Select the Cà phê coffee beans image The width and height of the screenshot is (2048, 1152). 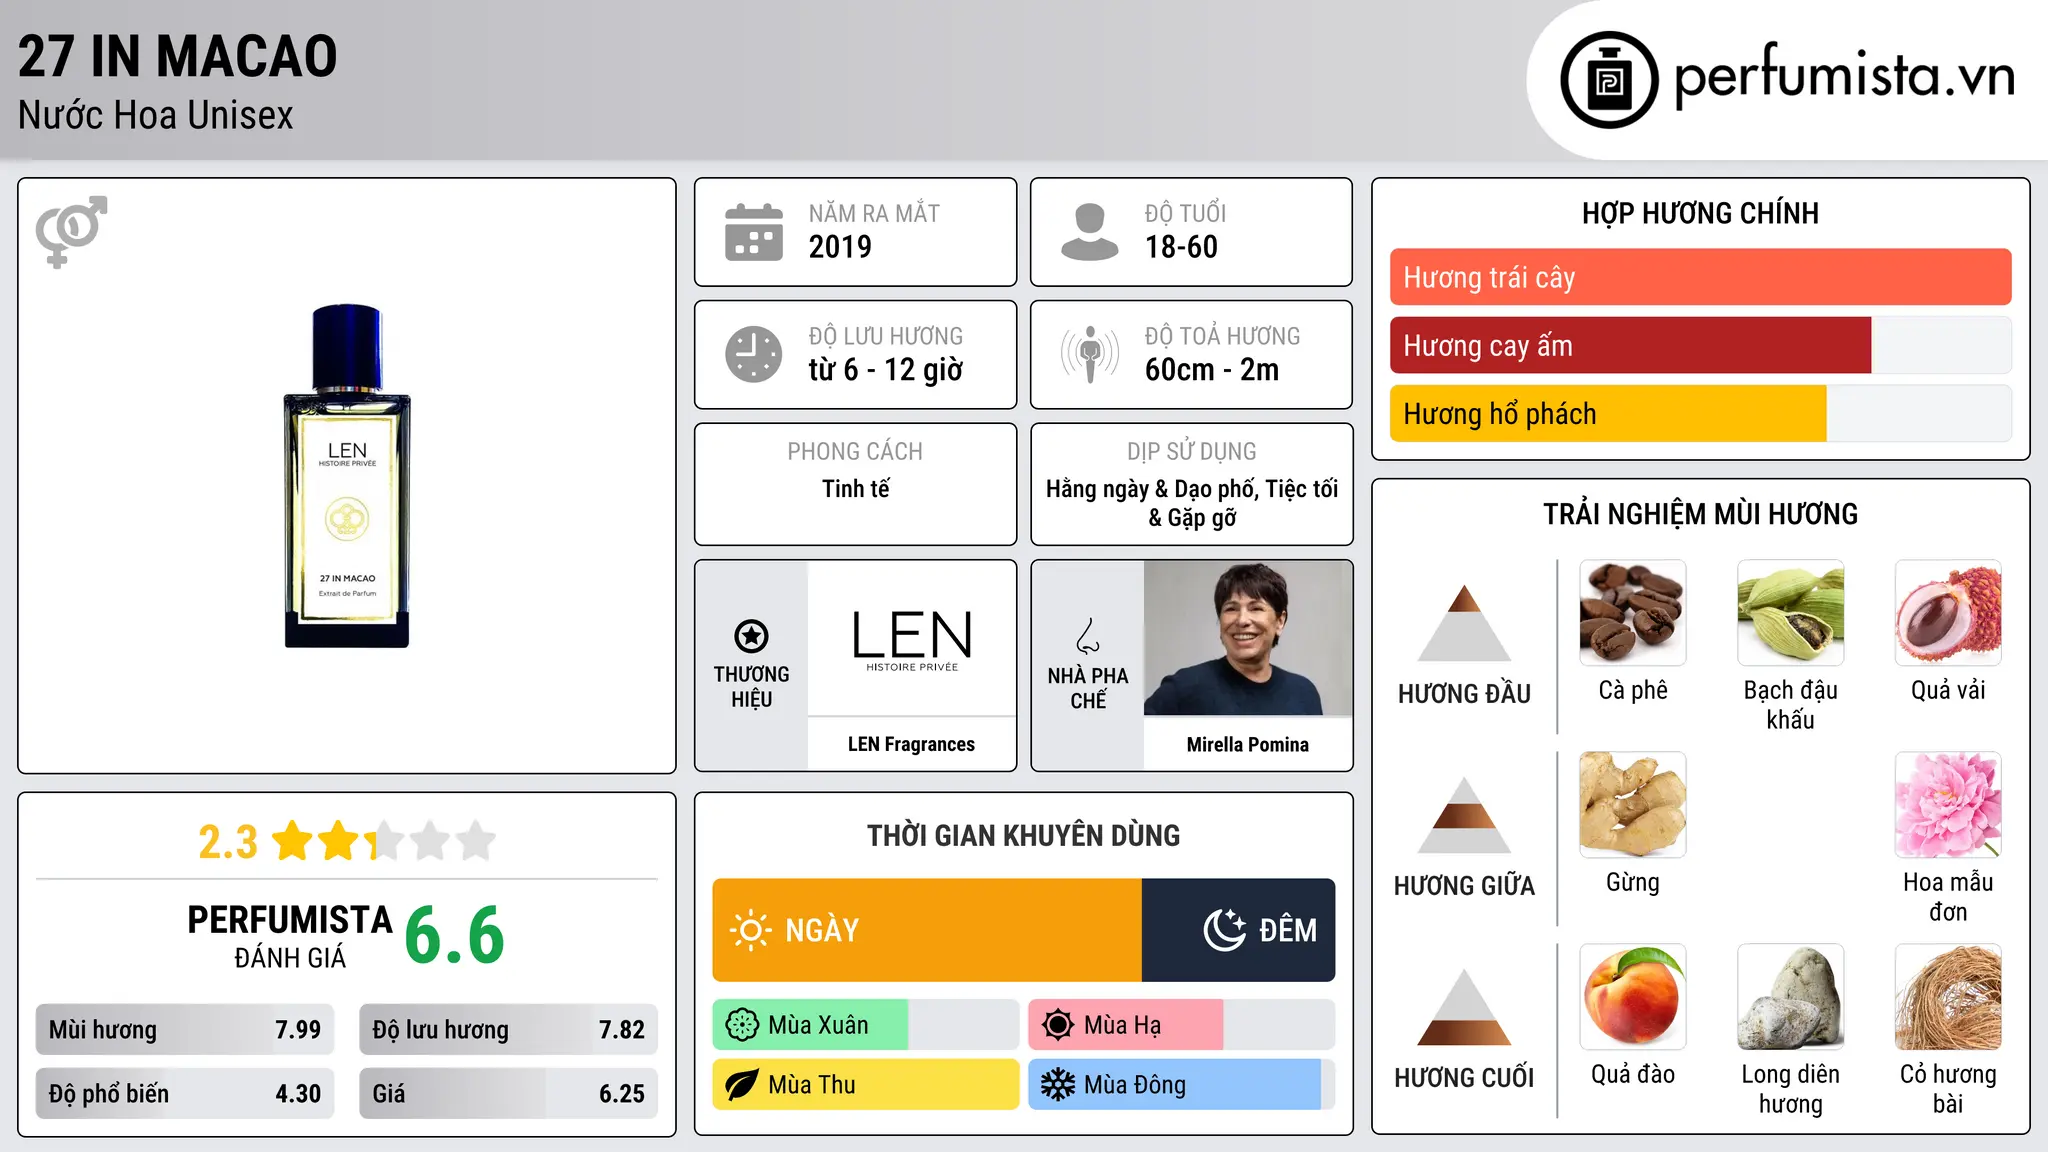[1633, 613]
